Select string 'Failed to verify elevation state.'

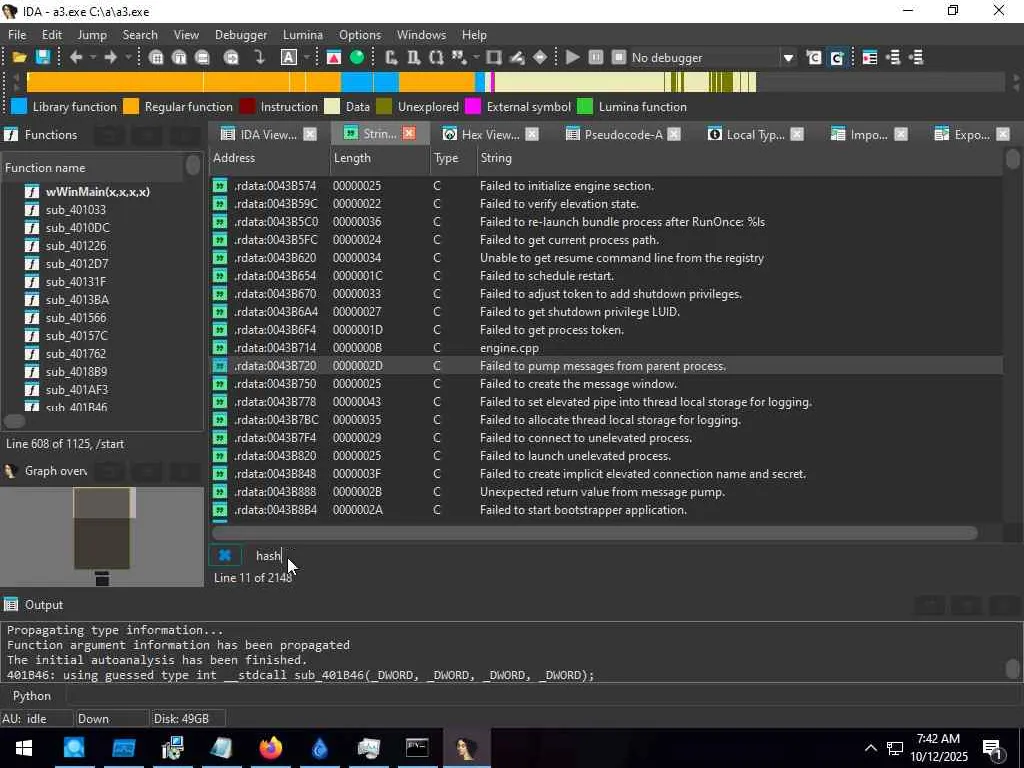[x=606, y=204]
